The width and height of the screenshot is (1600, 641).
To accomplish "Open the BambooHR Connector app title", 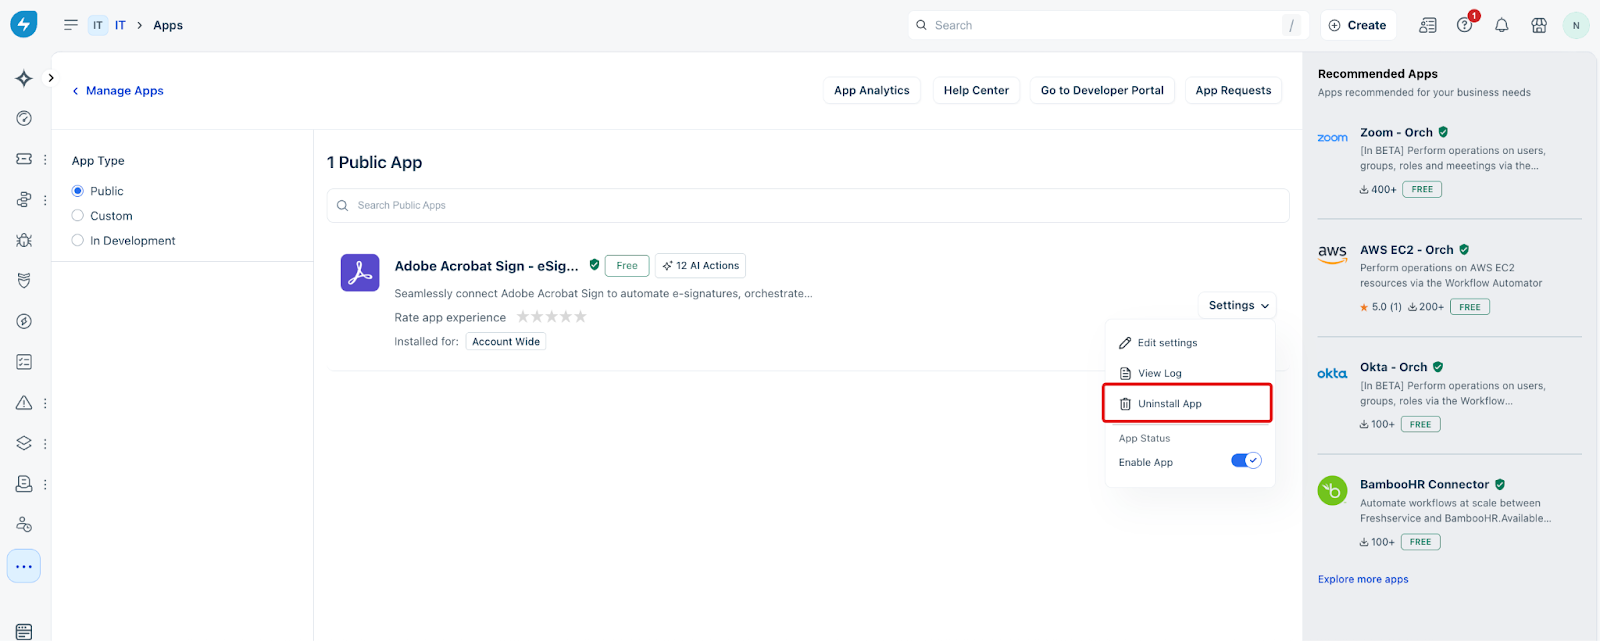I will pyautogui.click(x=1424, y=484).
